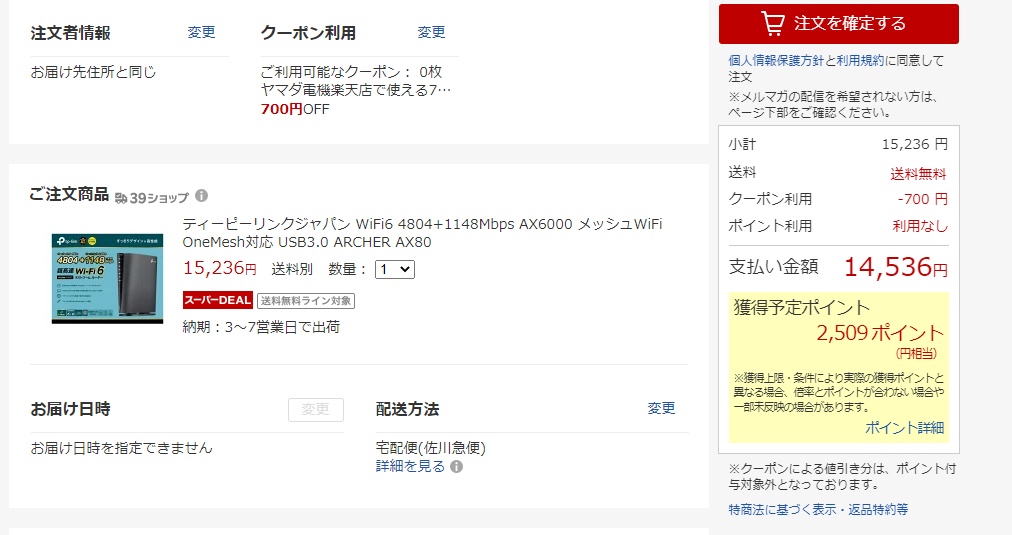Open the 個人情報保護方針 link
Screen dimensions: 1012x535
pos(776,61)
